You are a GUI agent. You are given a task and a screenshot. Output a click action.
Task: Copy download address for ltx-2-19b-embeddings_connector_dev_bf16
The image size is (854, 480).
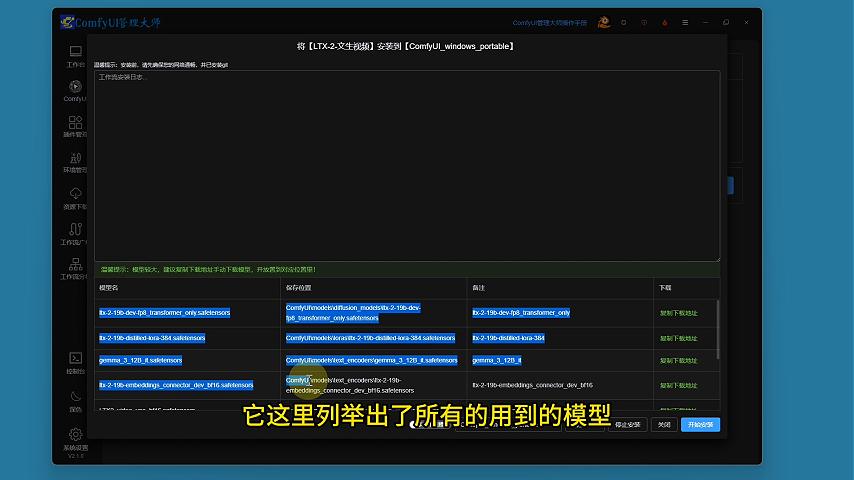pos(679,386)
